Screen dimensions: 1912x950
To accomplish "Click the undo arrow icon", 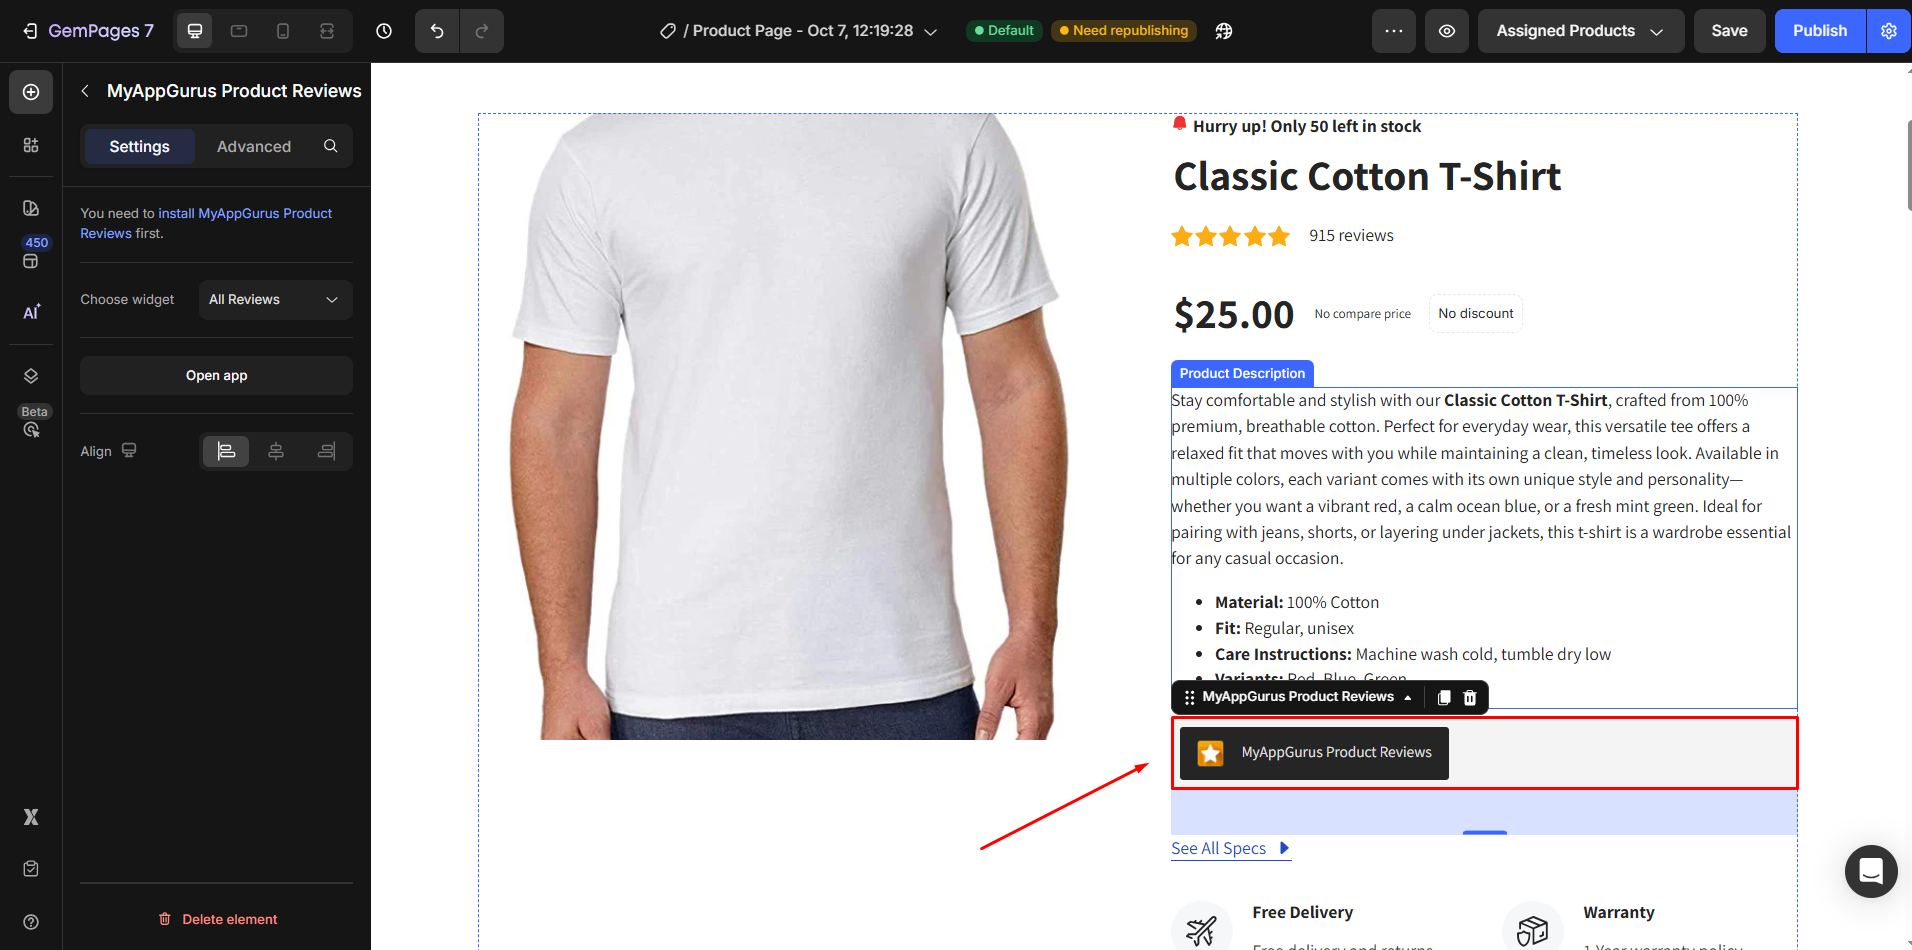I will (437, 31).
